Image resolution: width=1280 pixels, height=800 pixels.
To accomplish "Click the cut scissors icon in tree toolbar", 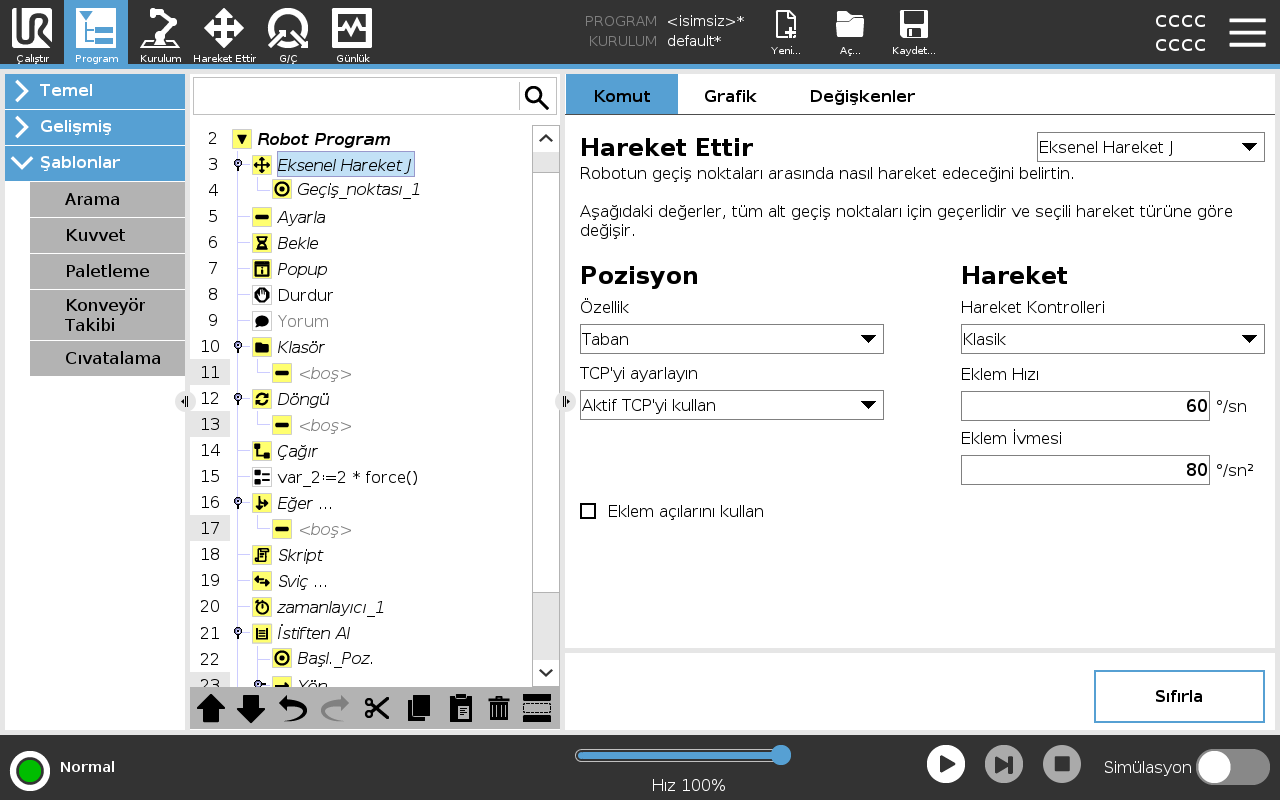I will (377, 708).
